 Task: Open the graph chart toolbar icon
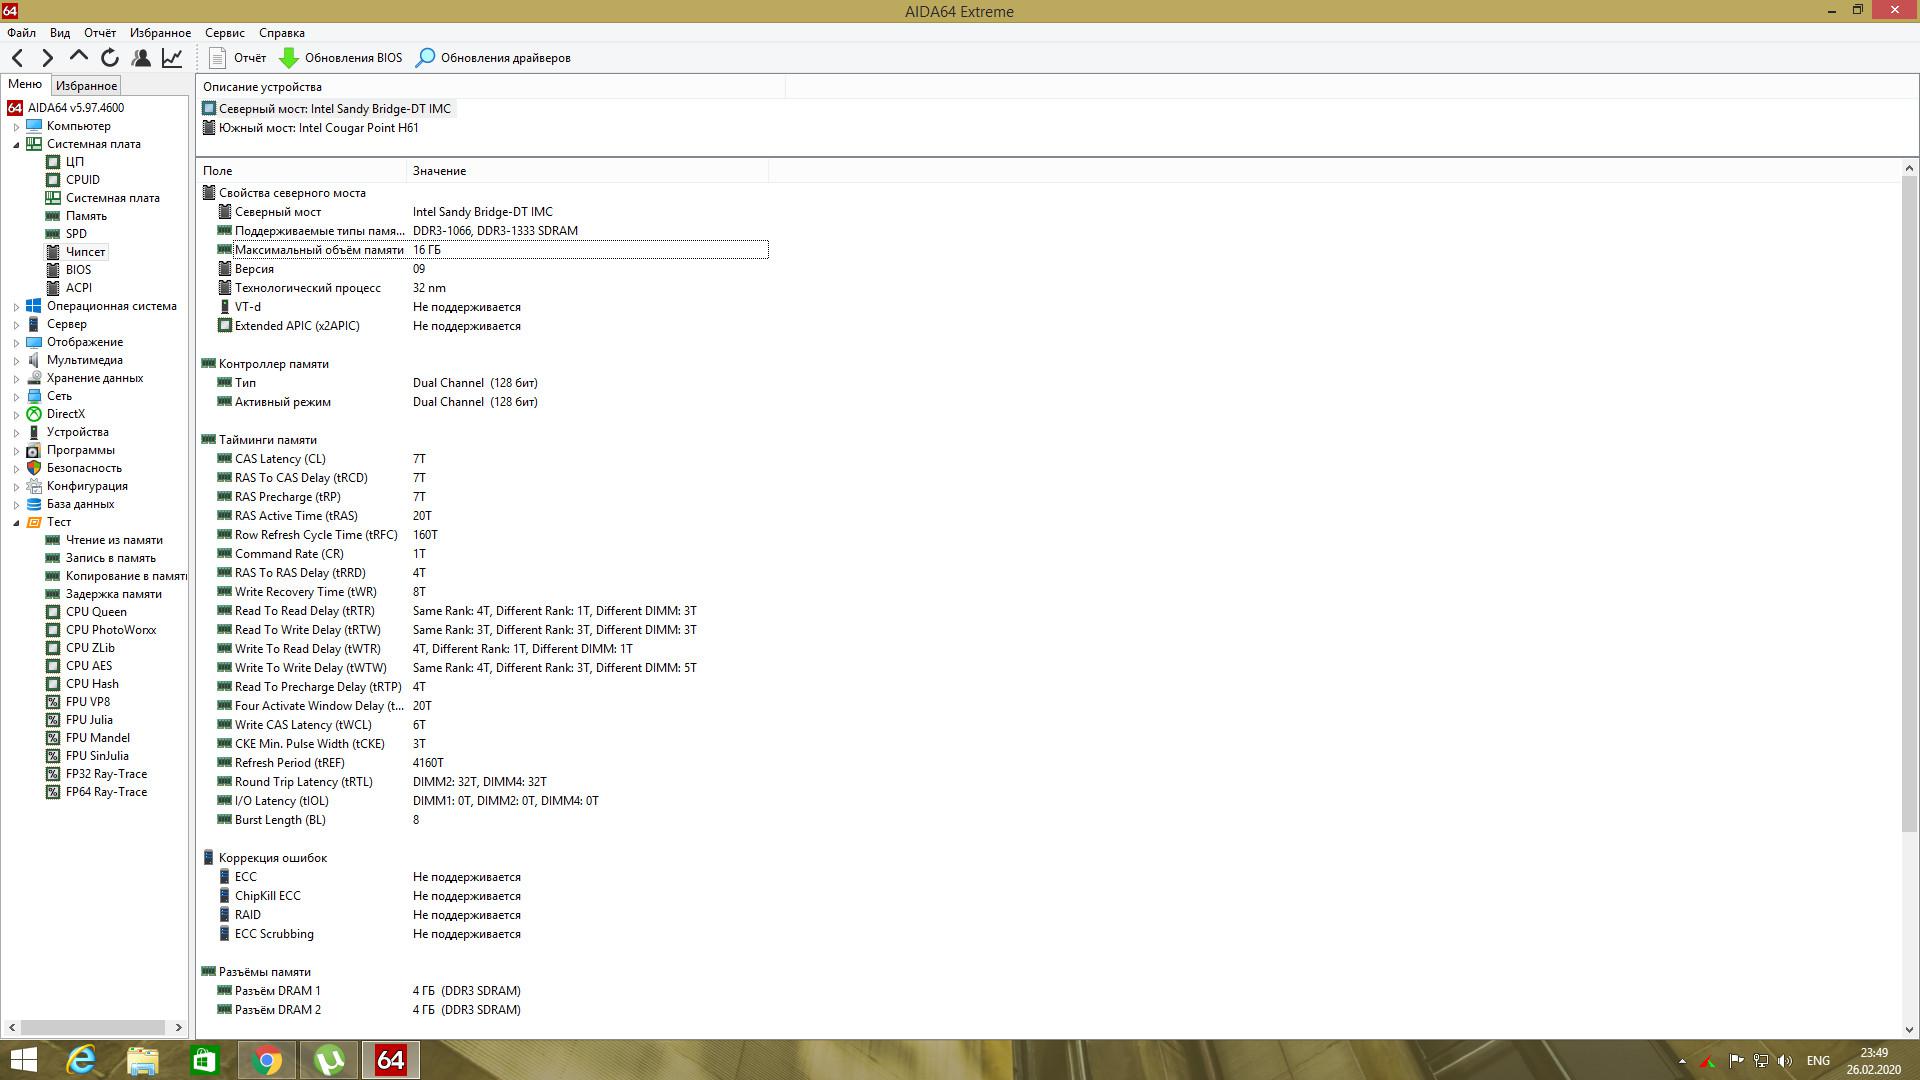[172, 58]
